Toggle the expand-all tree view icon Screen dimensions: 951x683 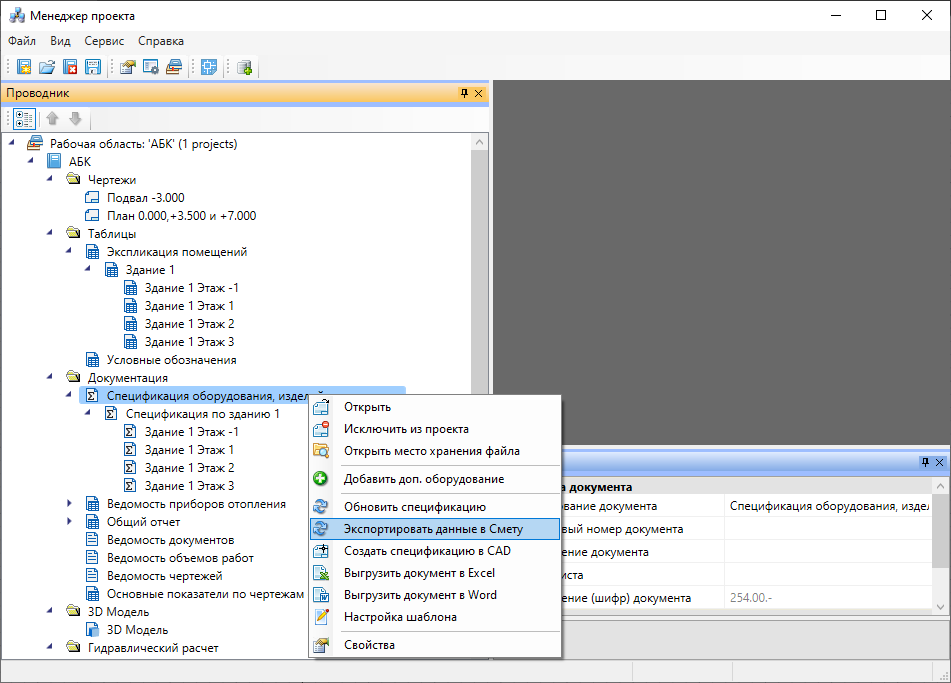[x=24, y=119]
